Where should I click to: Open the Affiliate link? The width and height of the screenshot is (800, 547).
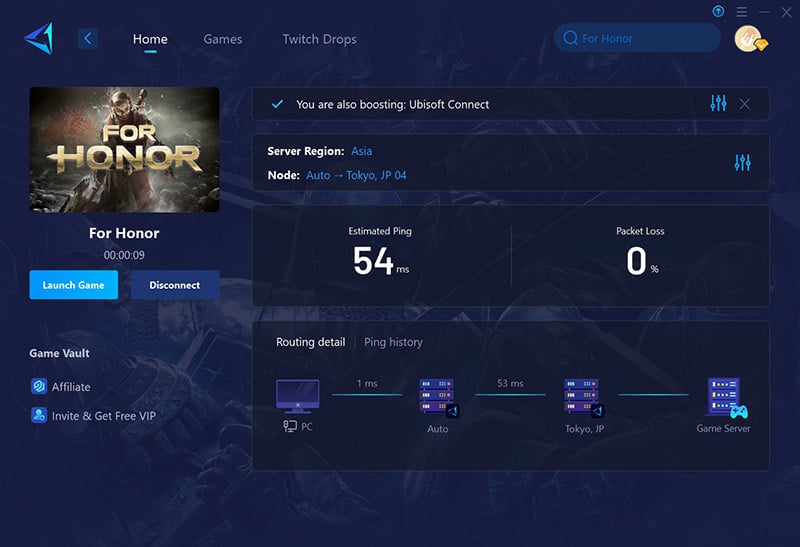pos(71,387)
